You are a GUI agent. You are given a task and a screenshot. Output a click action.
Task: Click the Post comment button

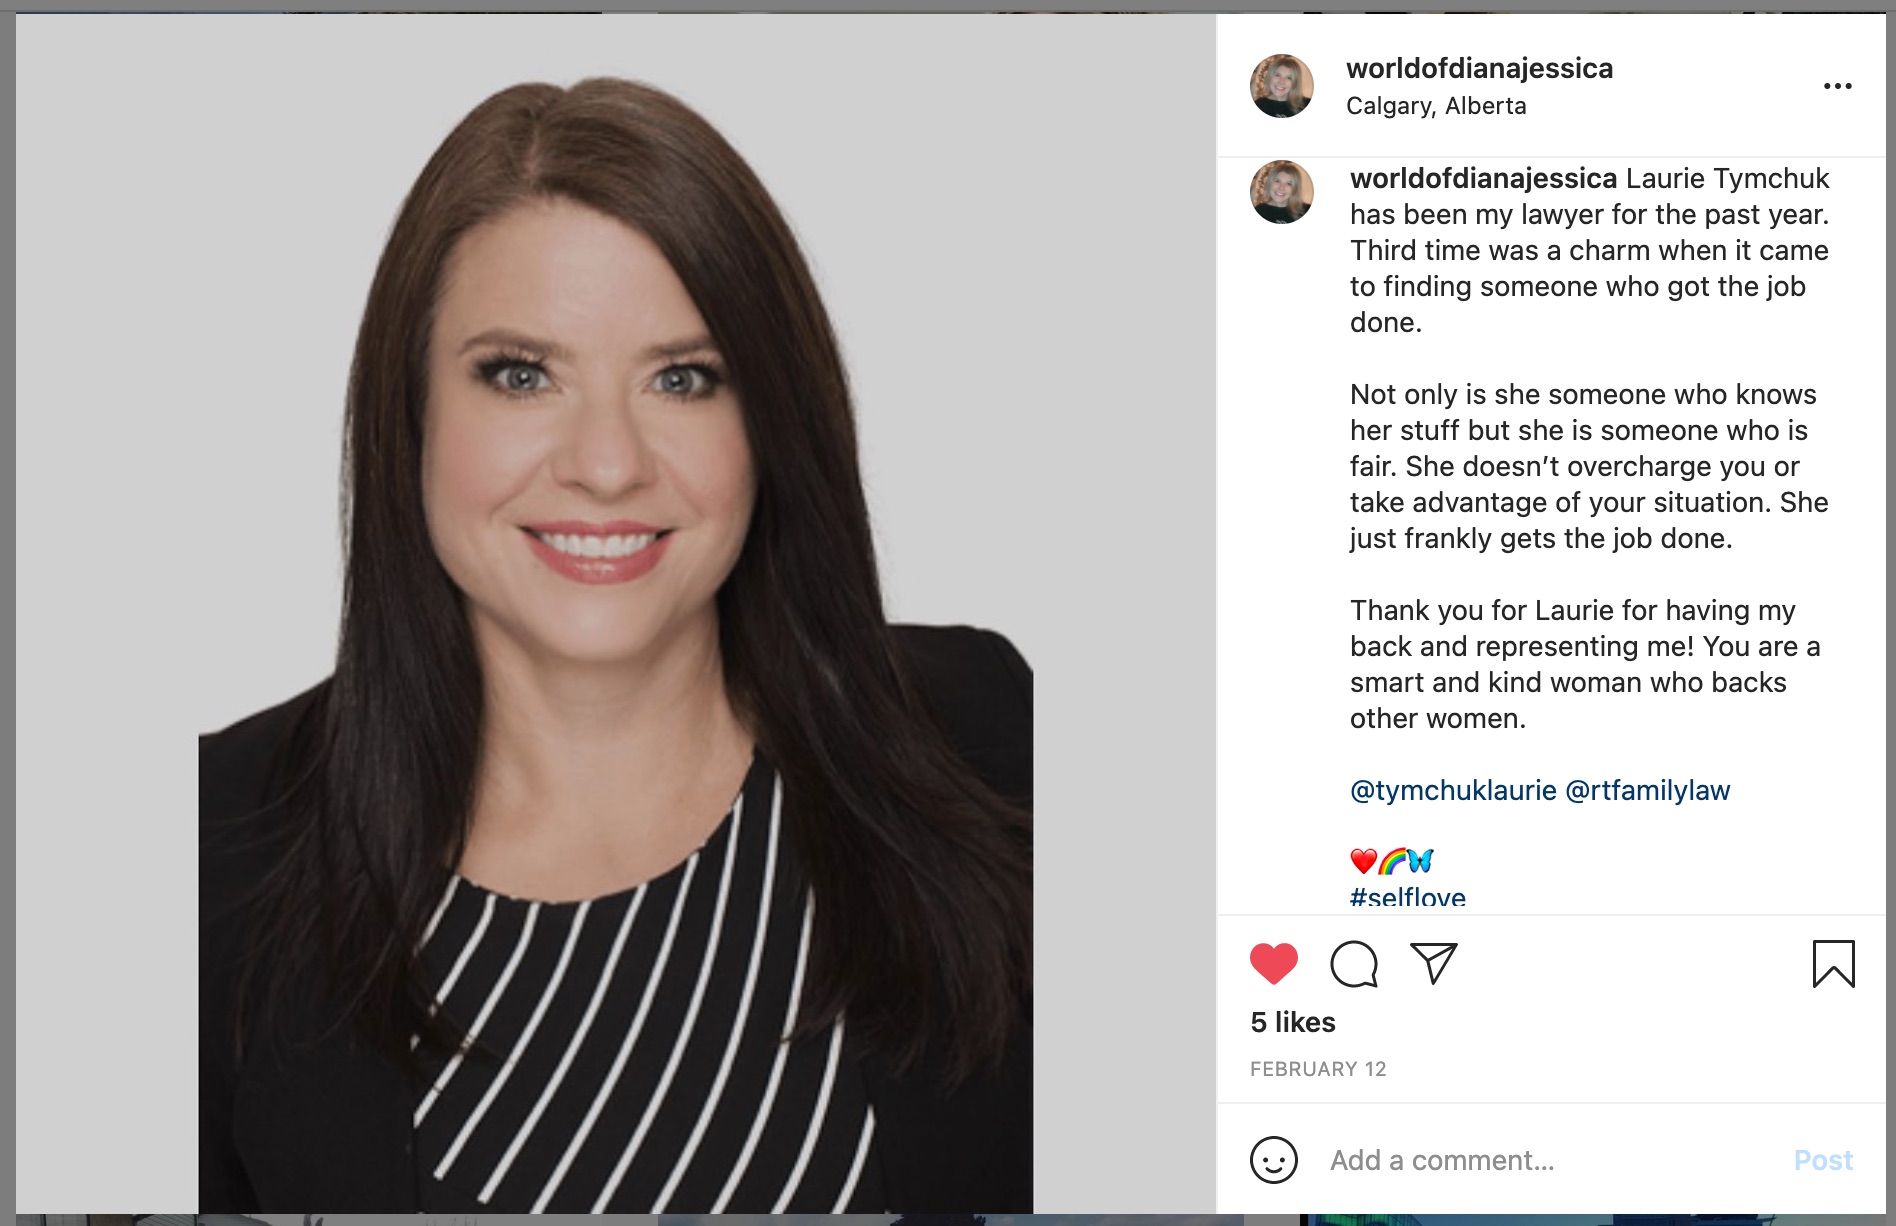[1823, 1160]
